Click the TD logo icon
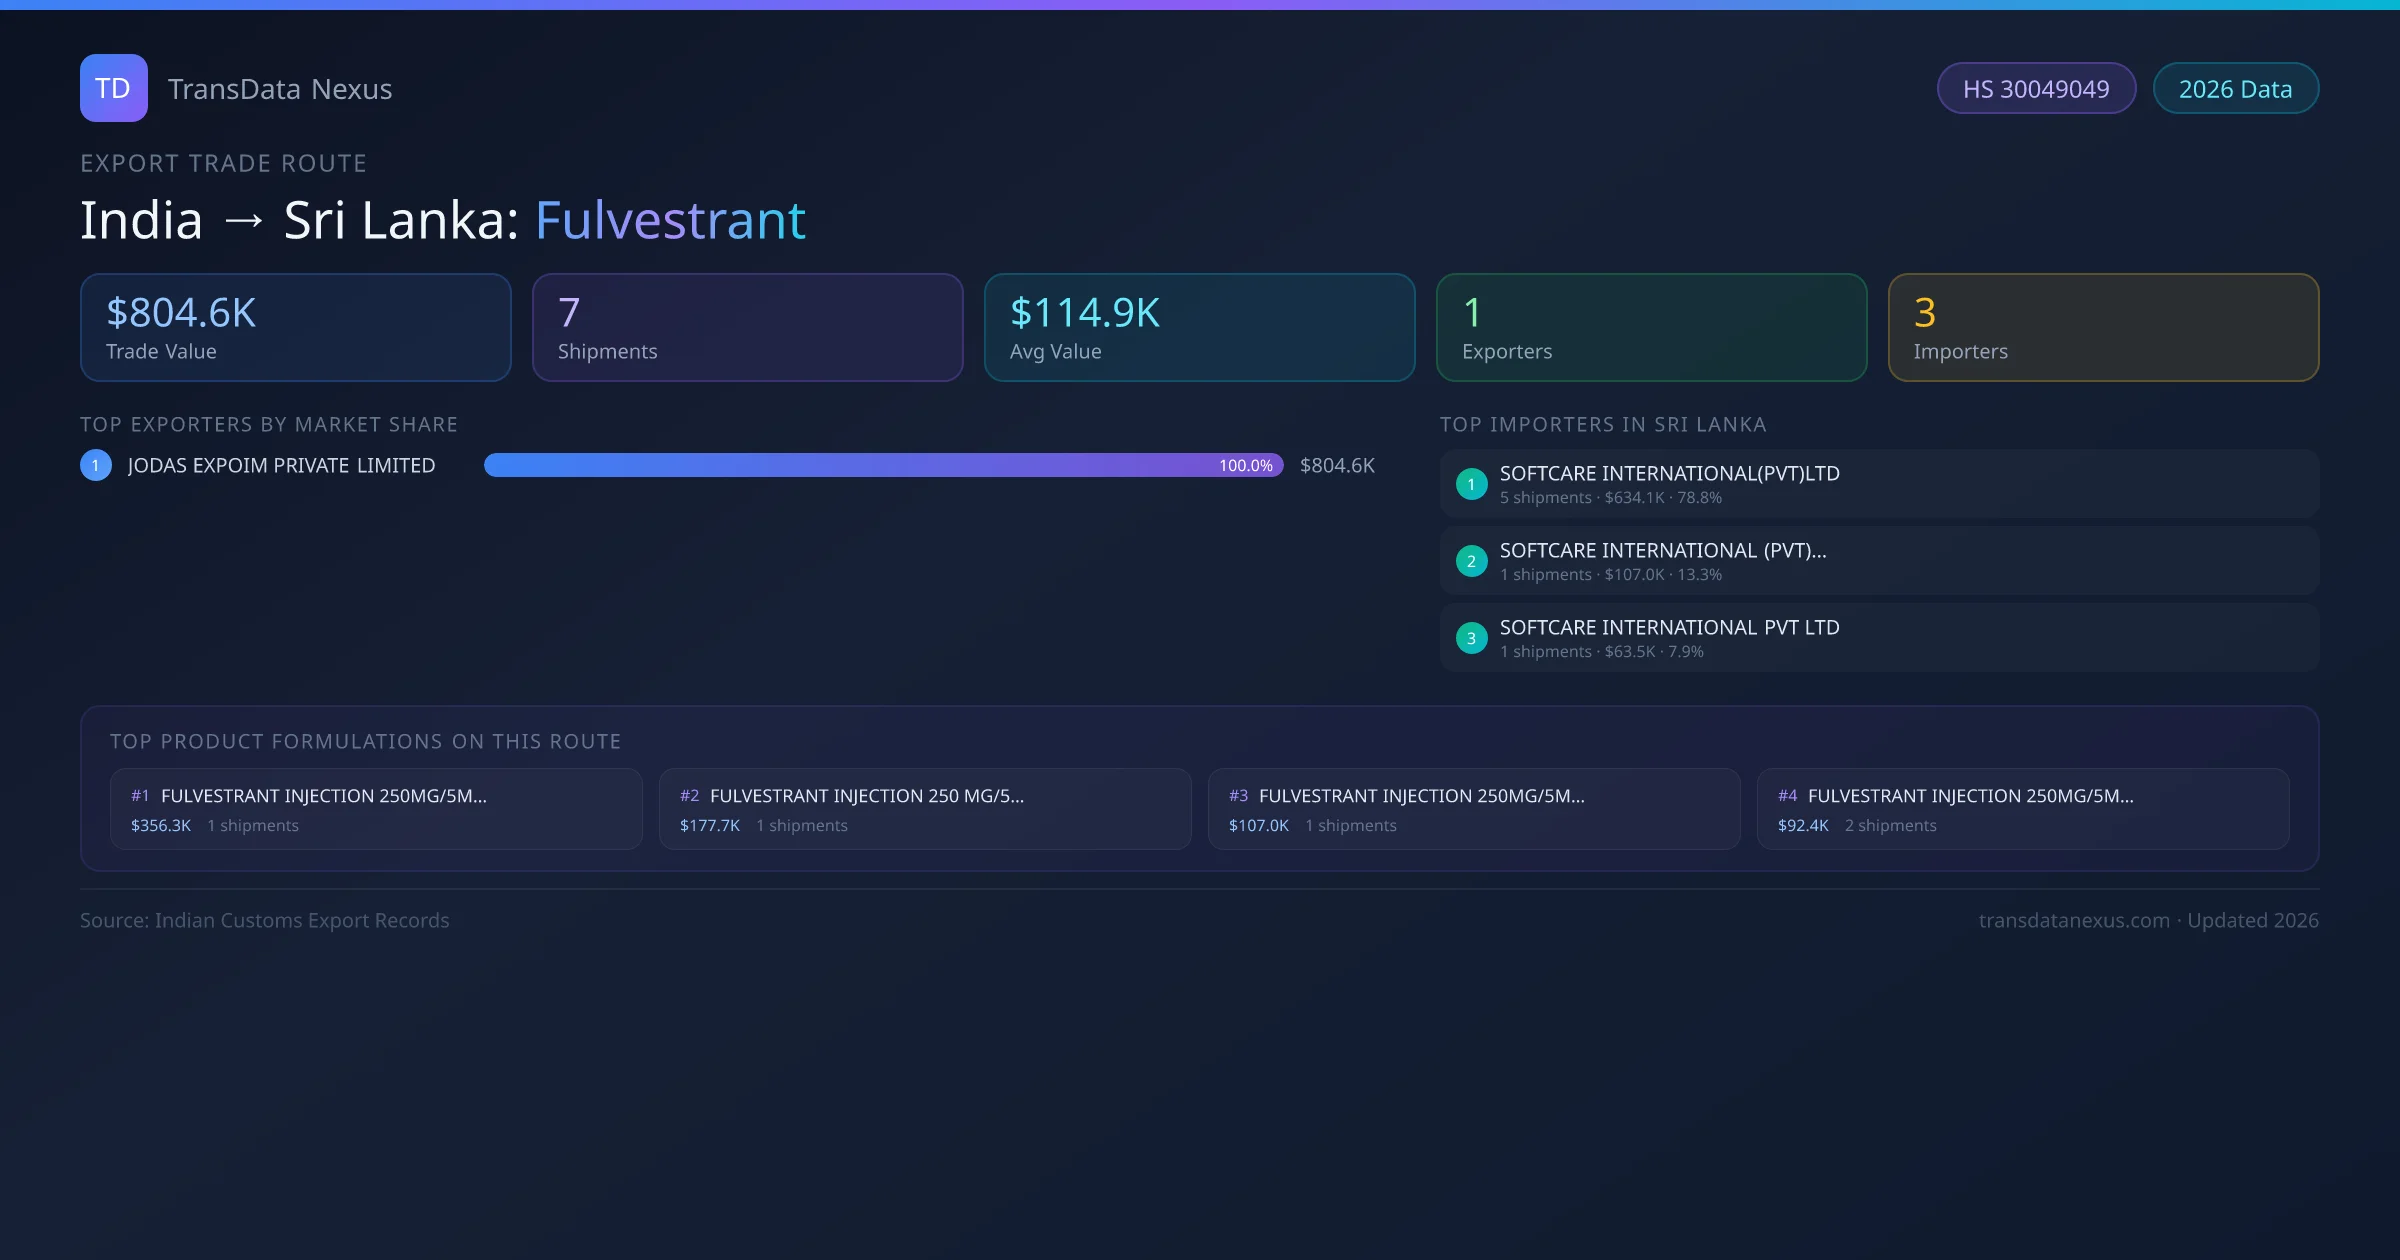 (x=113, y=88)
